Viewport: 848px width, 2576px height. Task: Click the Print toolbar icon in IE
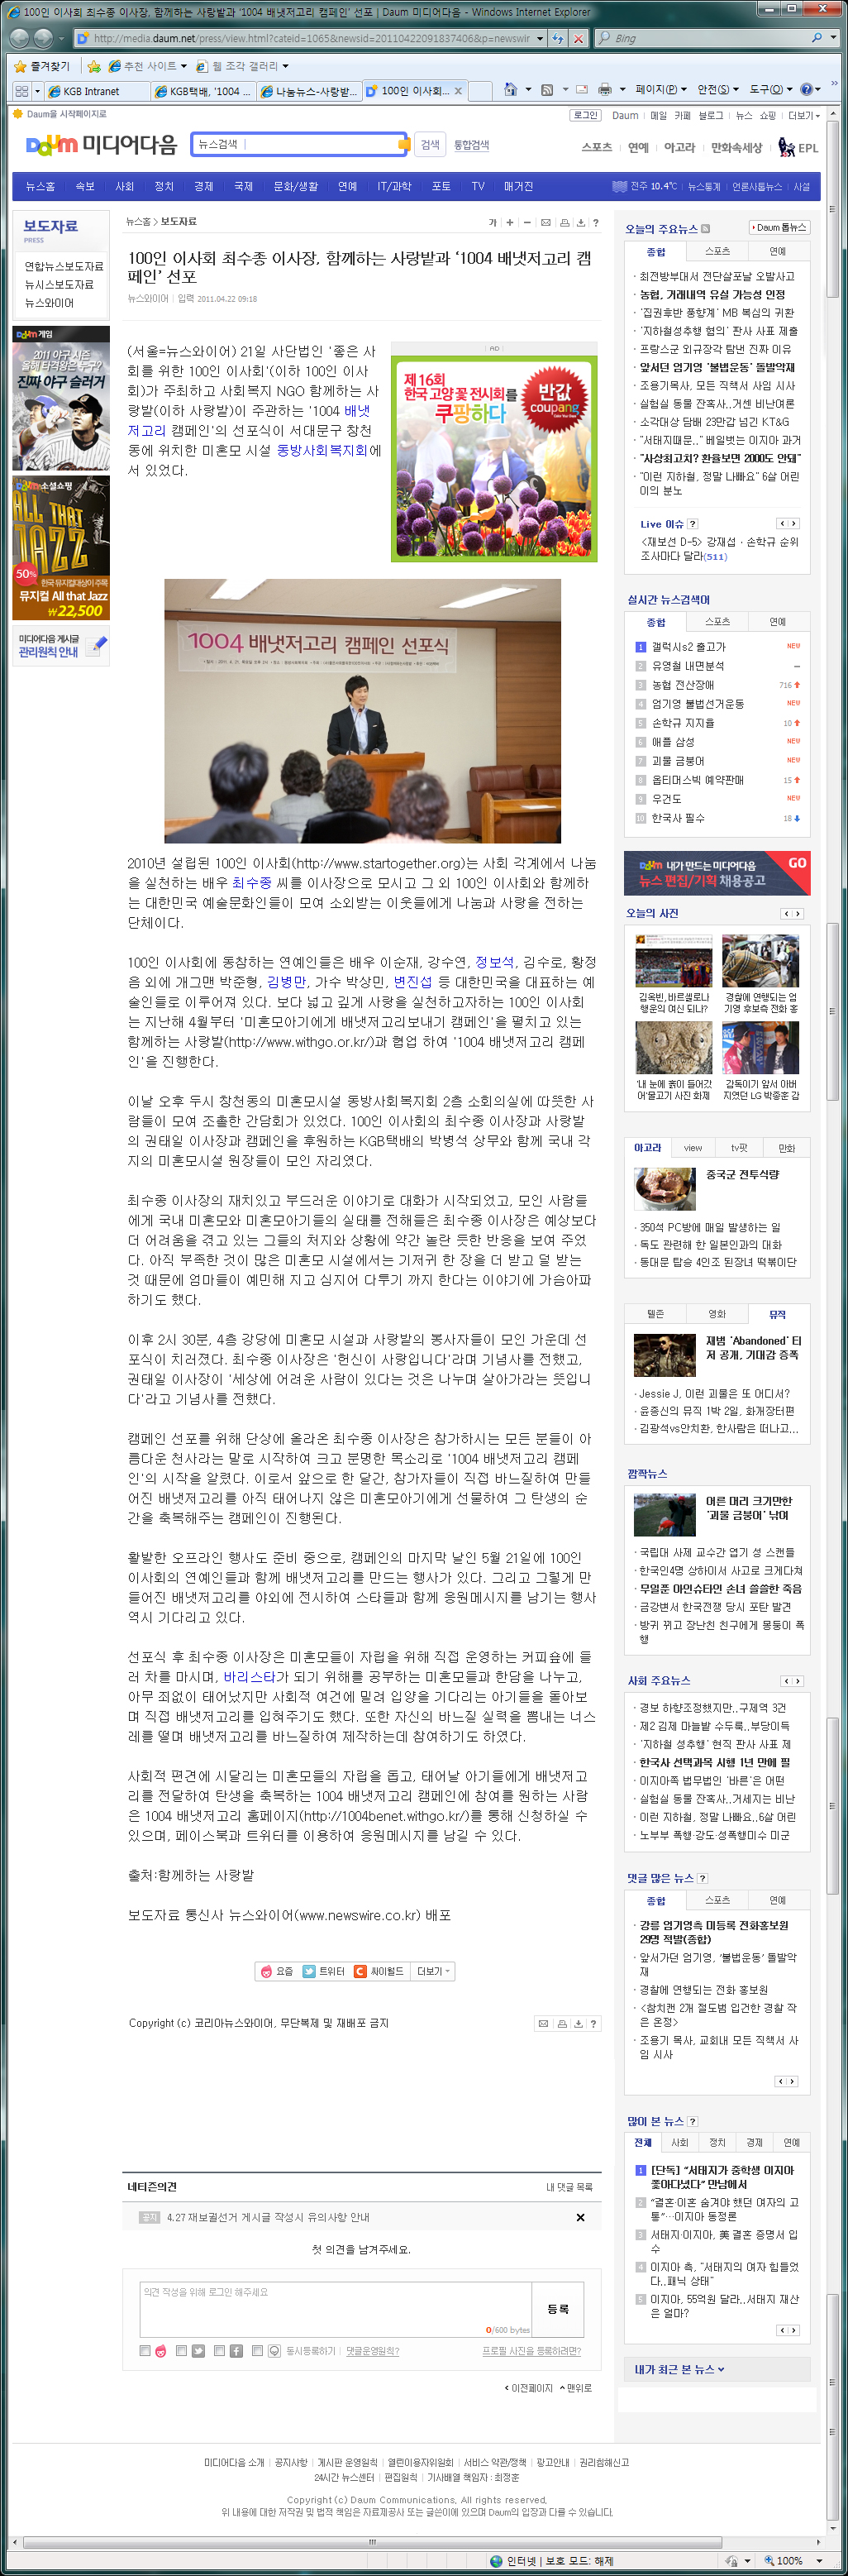tap(604, 90)
